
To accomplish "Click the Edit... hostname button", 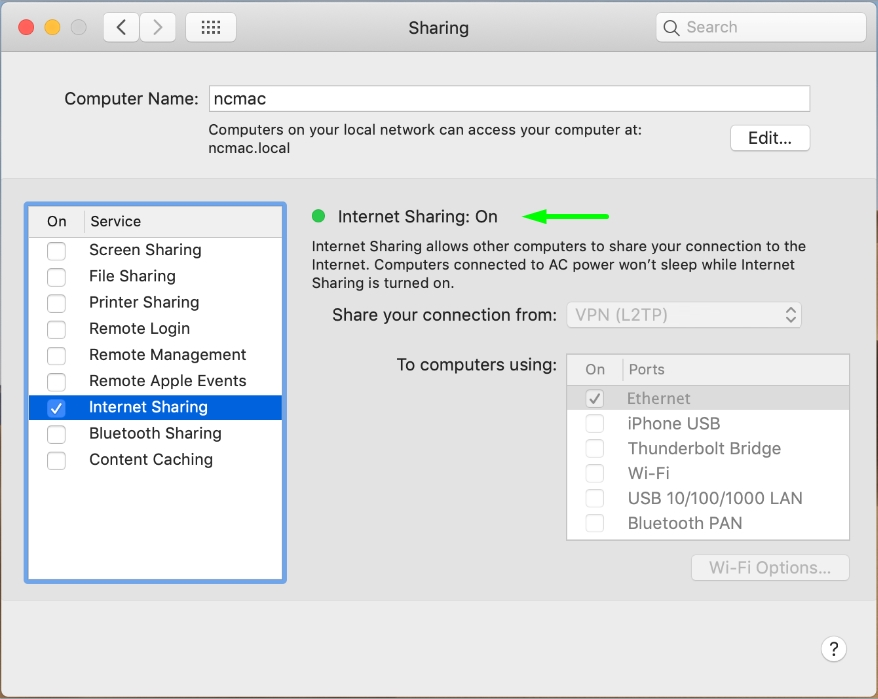I will (x=770, y=138).
